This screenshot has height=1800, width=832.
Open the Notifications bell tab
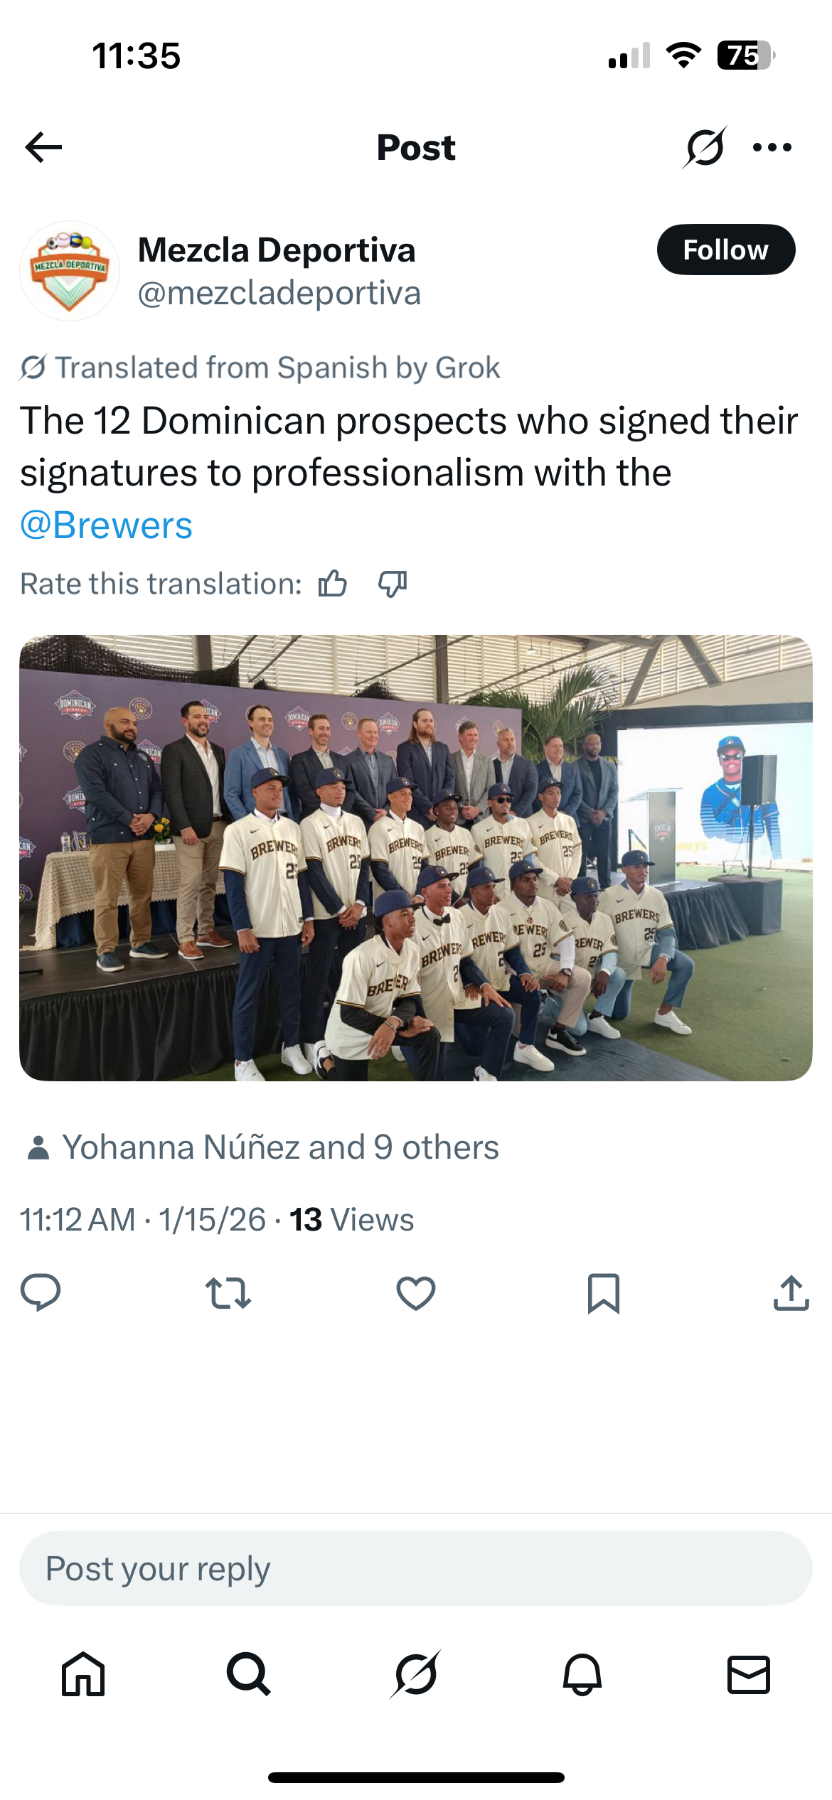point(582,1674)
